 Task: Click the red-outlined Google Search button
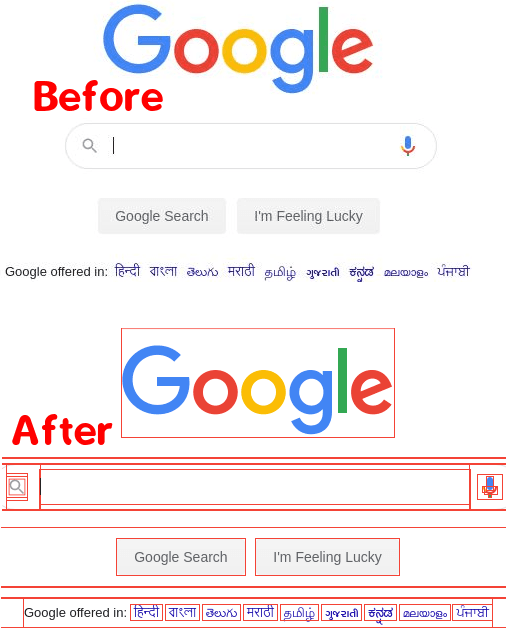pos(181,557)
